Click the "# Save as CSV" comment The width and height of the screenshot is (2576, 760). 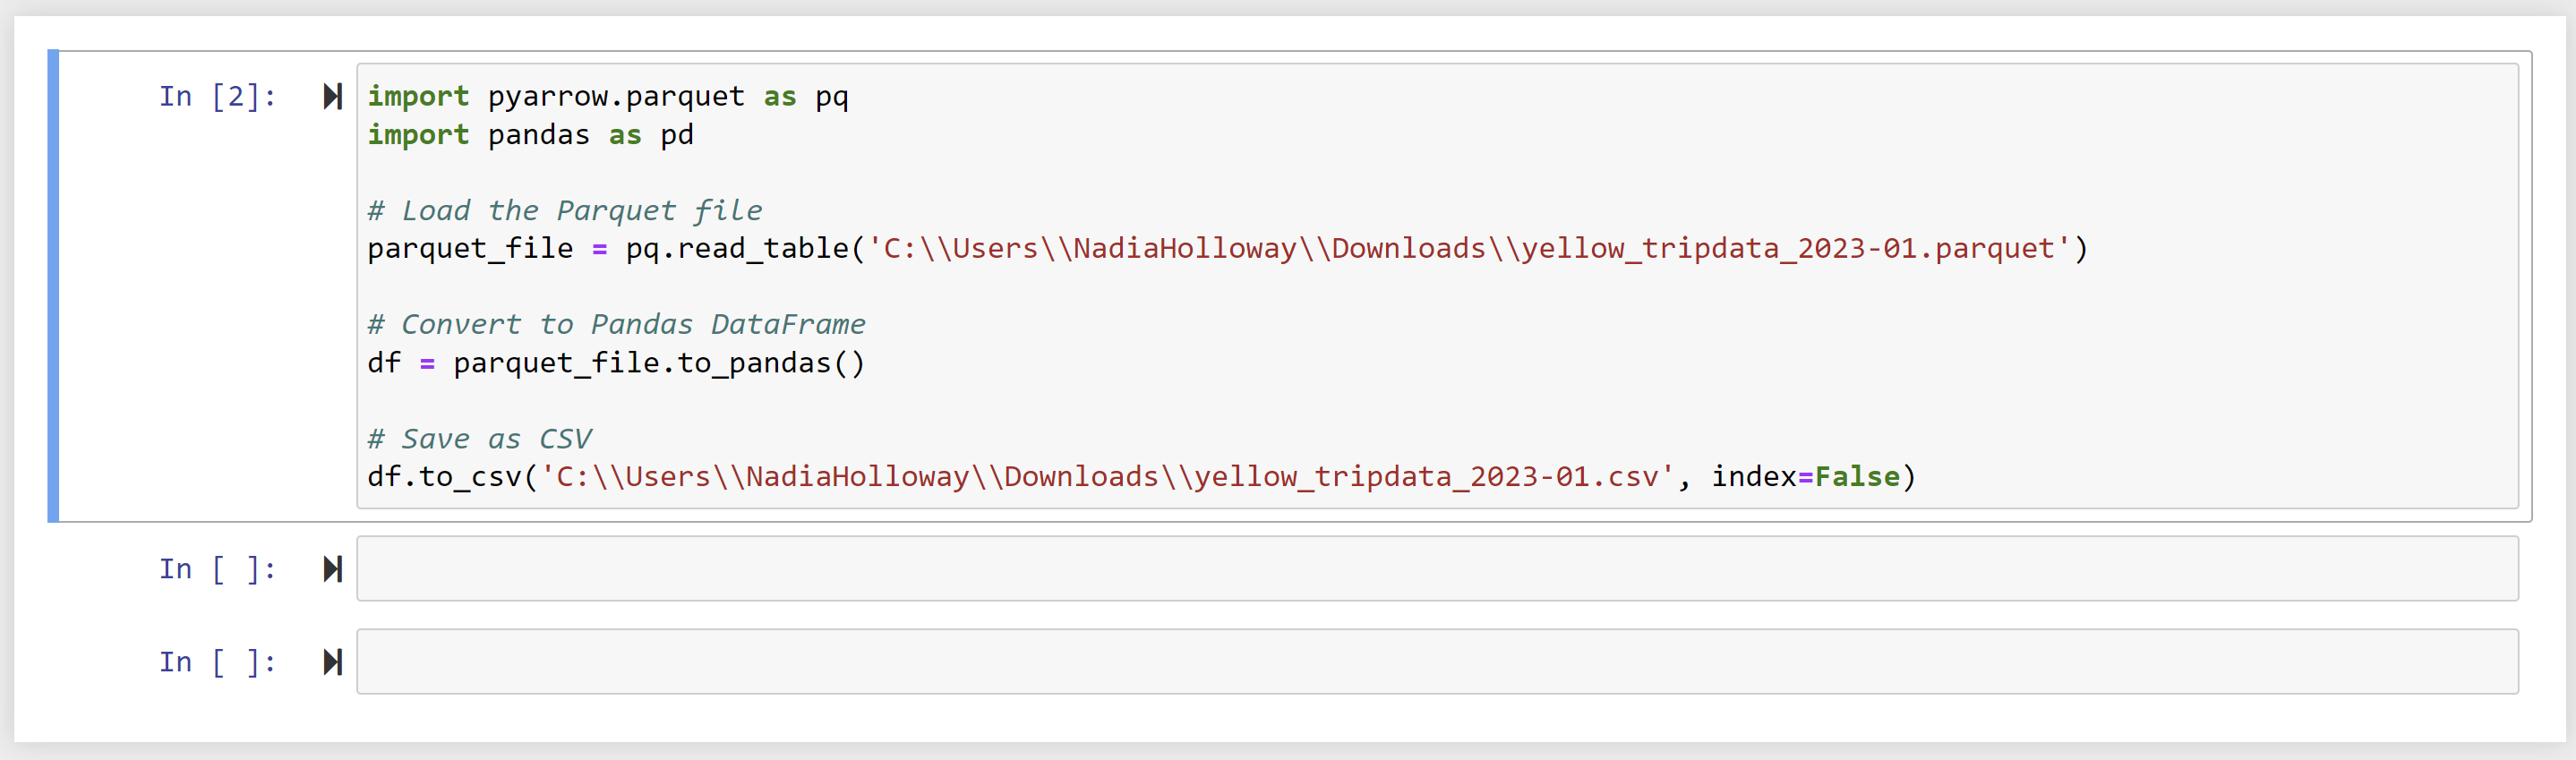478,439
